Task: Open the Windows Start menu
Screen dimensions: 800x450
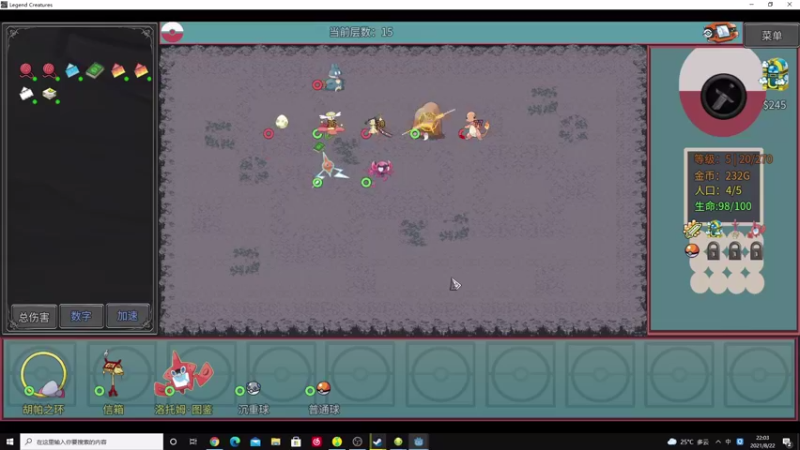Action: (9, 441)
